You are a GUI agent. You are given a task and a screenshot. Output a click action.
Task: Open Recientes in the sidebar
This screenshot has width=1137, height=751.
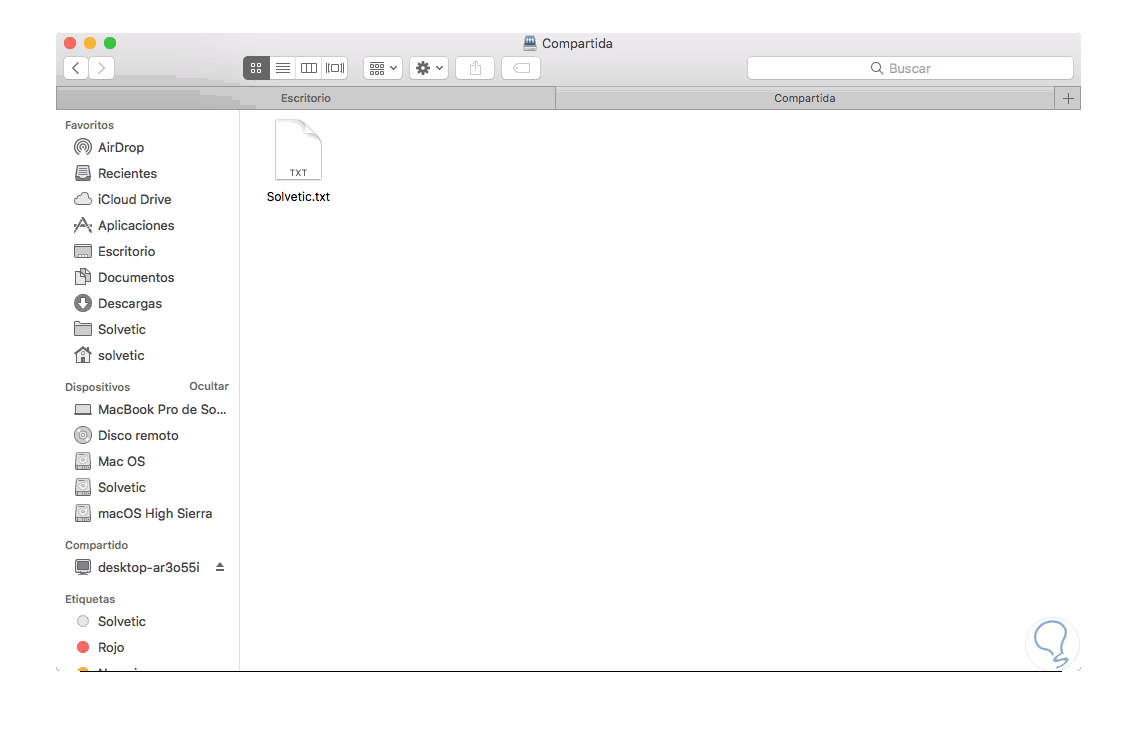(115, 173)
